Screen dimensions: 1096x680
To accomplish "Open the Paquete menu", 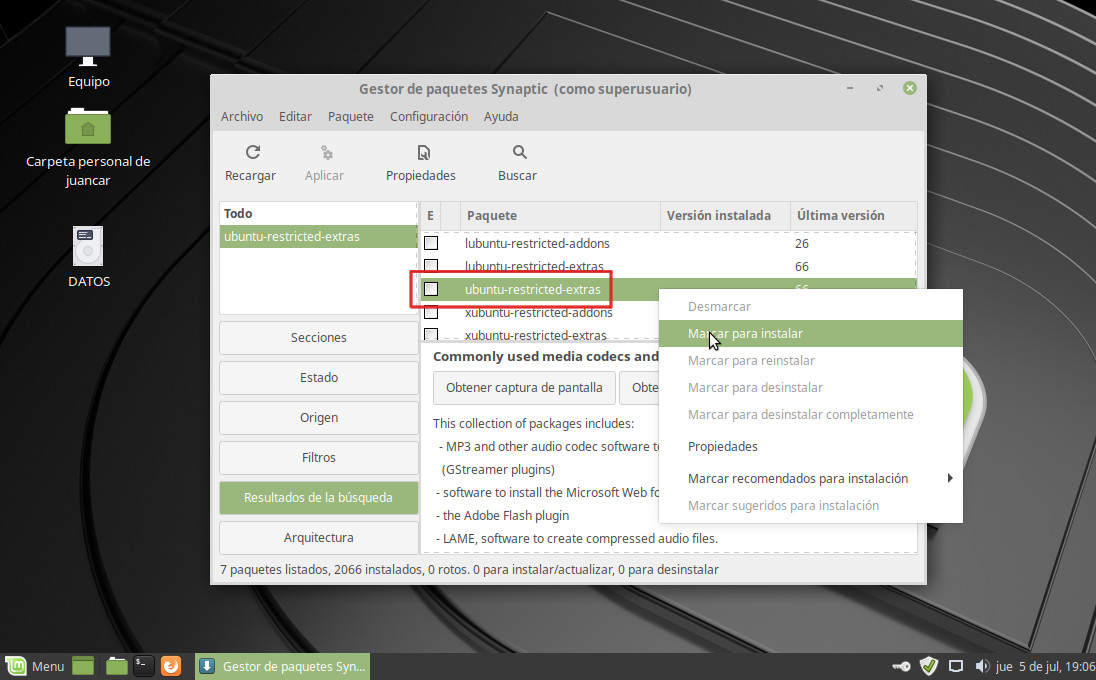I will (350, 116).
